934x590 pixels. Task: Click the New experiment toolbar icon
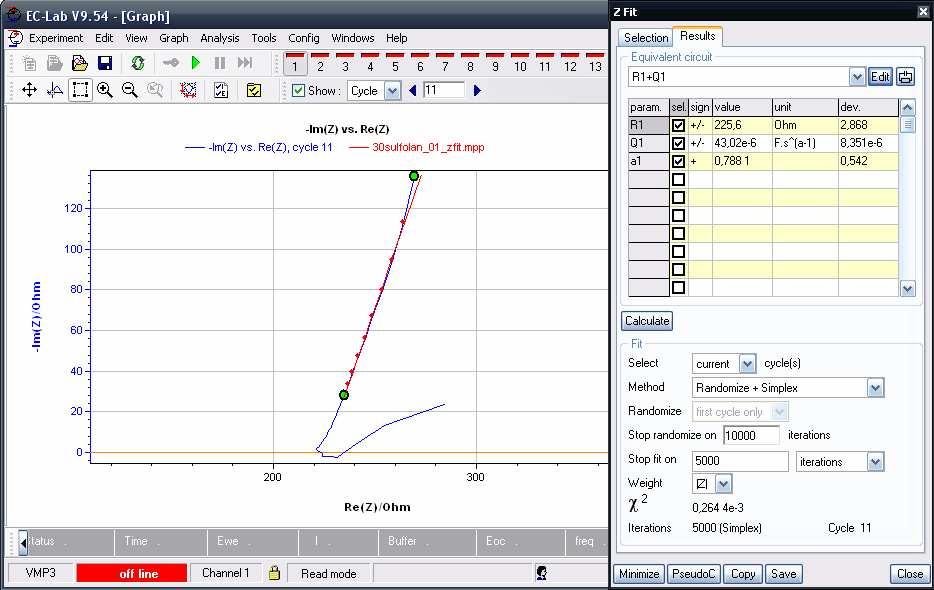pos(29,63)
